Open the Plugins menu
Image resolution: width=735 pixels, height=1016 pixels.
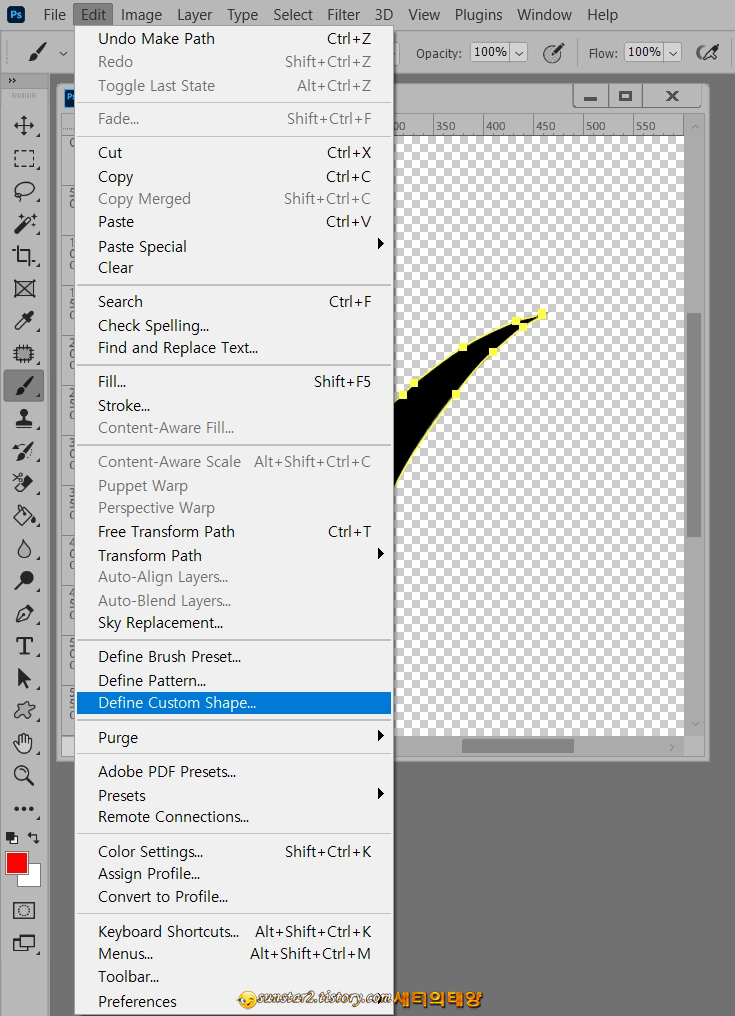coord(478,14)
